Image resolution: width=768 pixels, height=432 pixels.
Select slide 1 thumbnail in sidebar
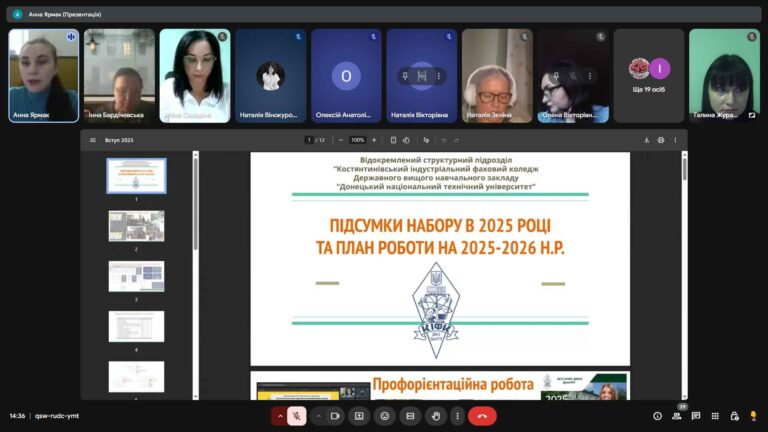pos(136,176)
